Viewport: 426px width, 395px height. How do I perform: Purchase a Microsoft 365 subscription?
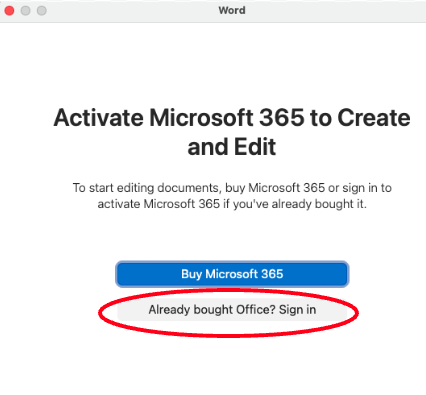click(232, 274)
